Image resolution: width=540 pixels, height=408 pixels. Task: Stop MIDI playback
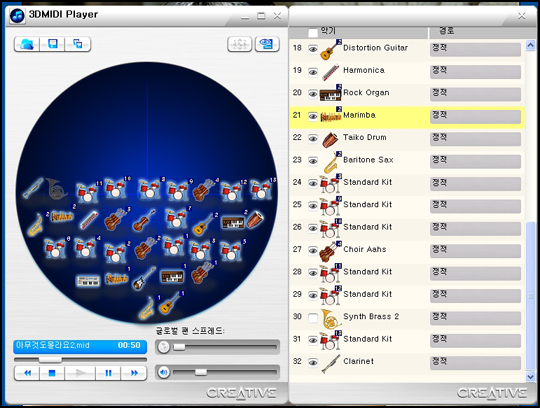click(52, 373)
